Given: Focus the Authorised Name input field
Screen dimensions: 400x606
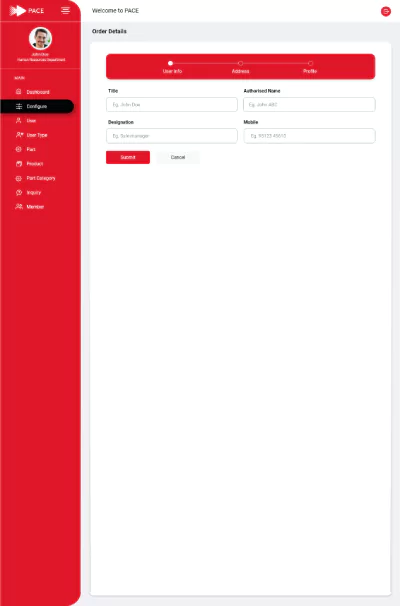Looking at the screenshot, I should 309,105.
